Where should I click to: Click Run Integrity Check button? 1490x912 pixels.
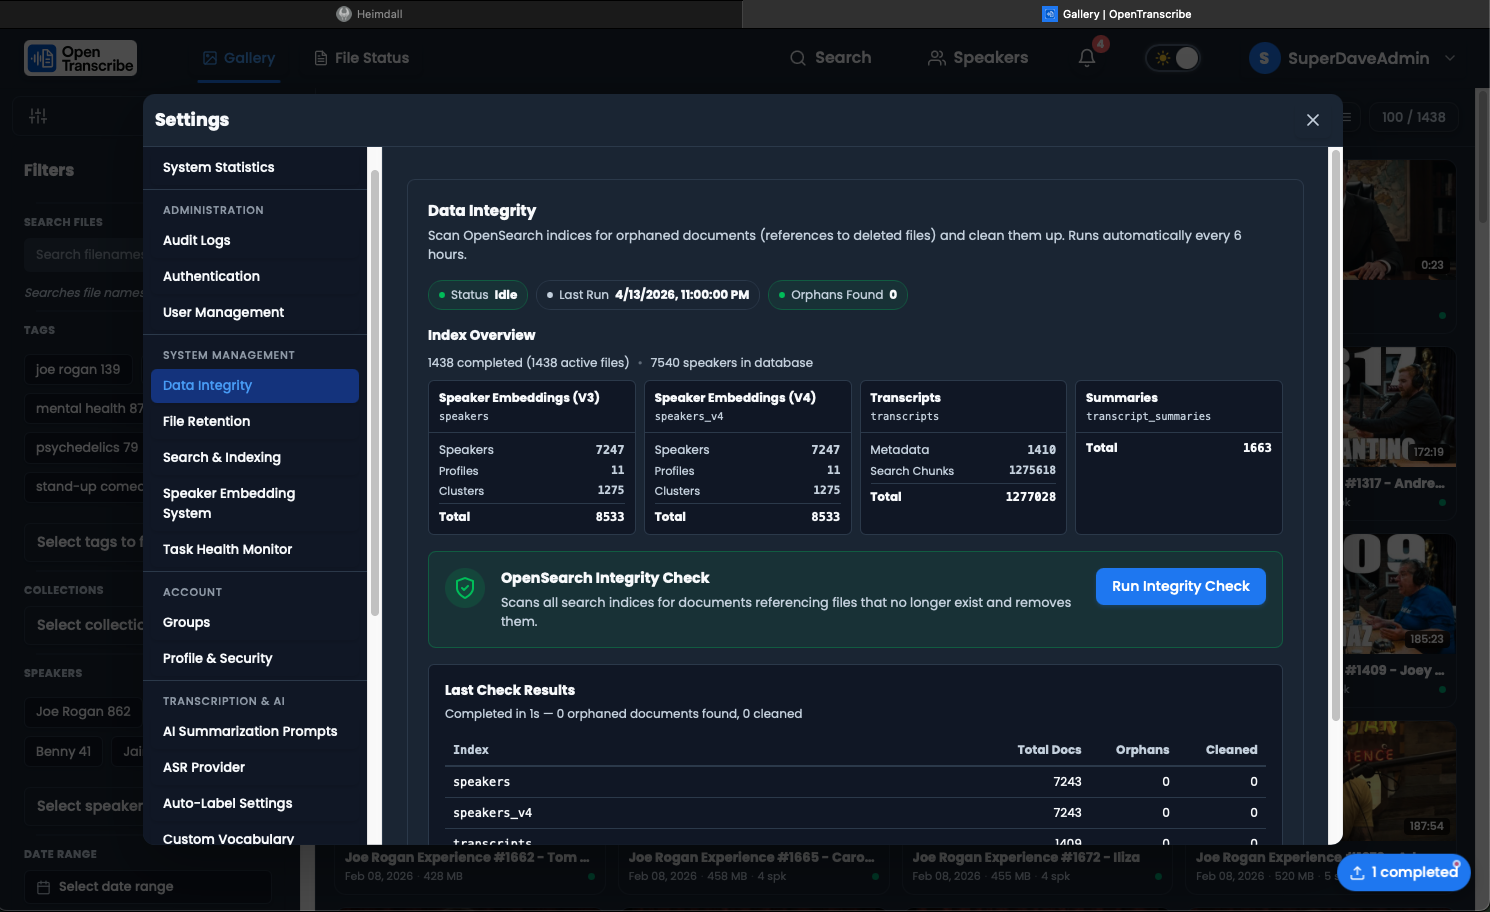pos(1181,587)
